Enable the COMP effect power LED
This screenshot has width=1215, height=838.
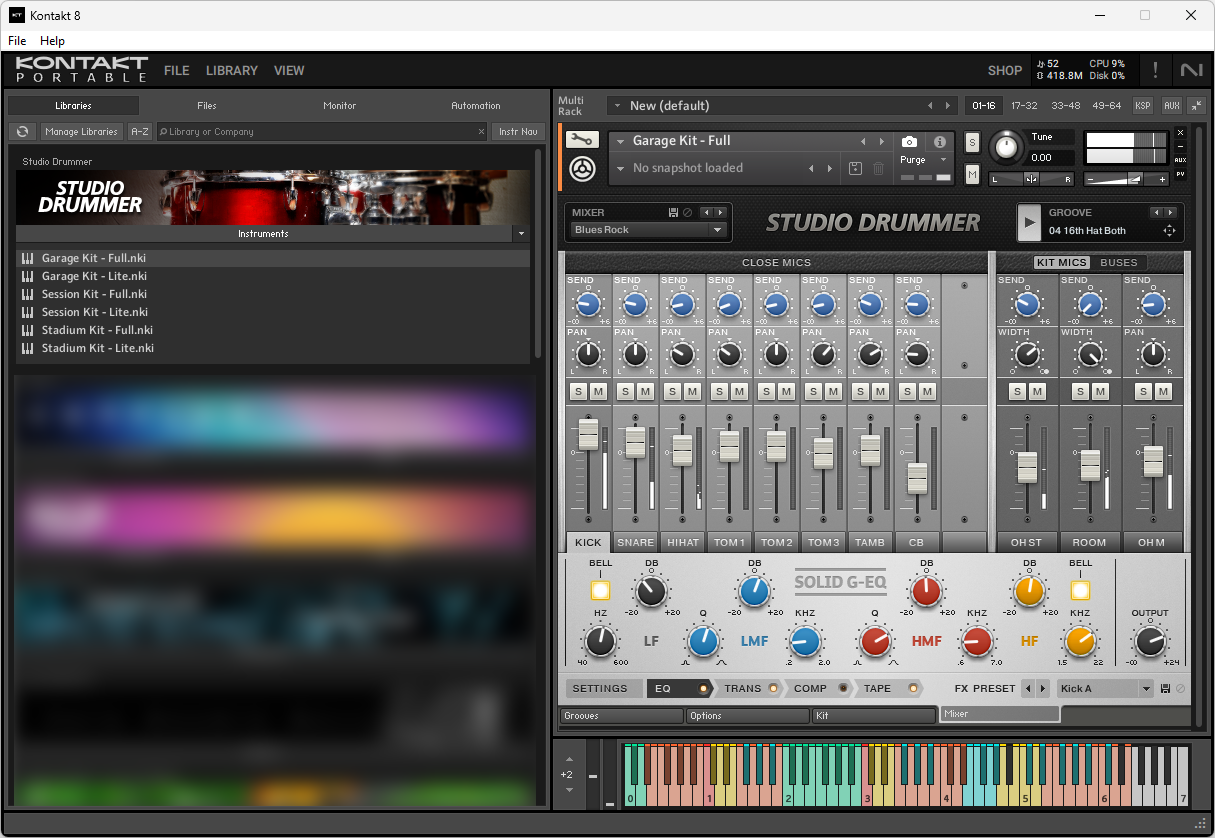843,688
